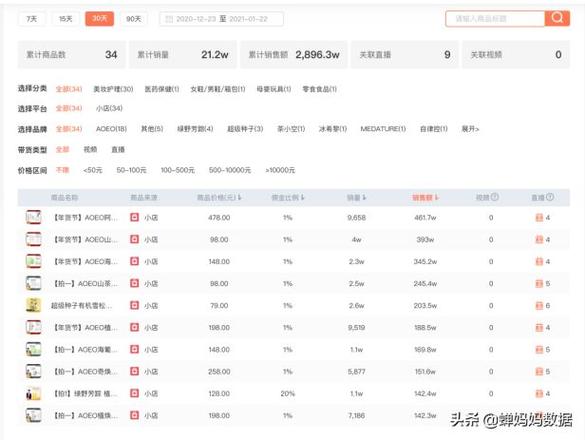
Task: Open thumbnail of 超级种子有机雪松 product
Action: (33, 305)
